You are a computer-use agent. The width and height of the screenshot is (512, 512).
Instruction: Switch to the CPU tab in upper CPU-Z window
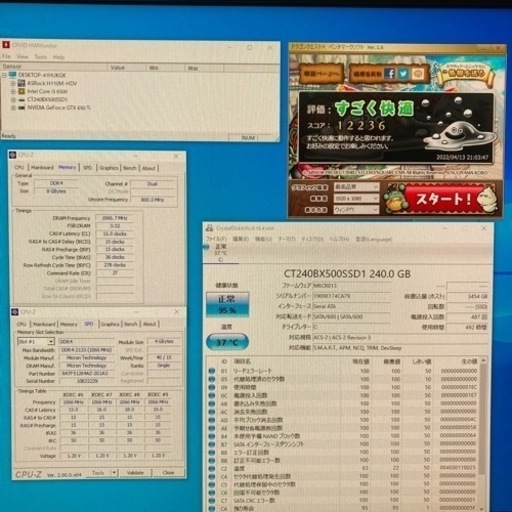pos(19,167)
